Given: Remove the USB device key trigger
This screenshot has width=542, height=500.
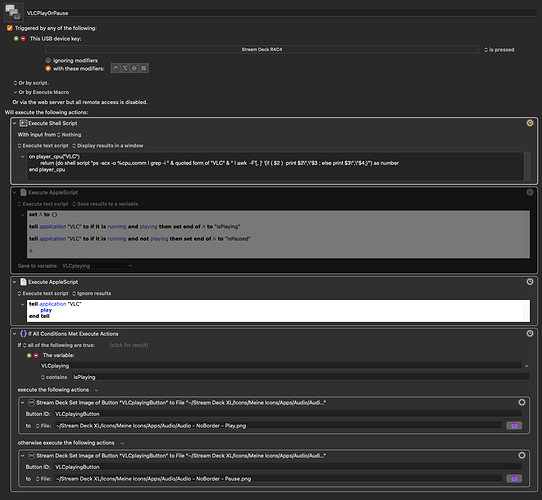Looking at the screenshot, I should [x=23, y=39].
